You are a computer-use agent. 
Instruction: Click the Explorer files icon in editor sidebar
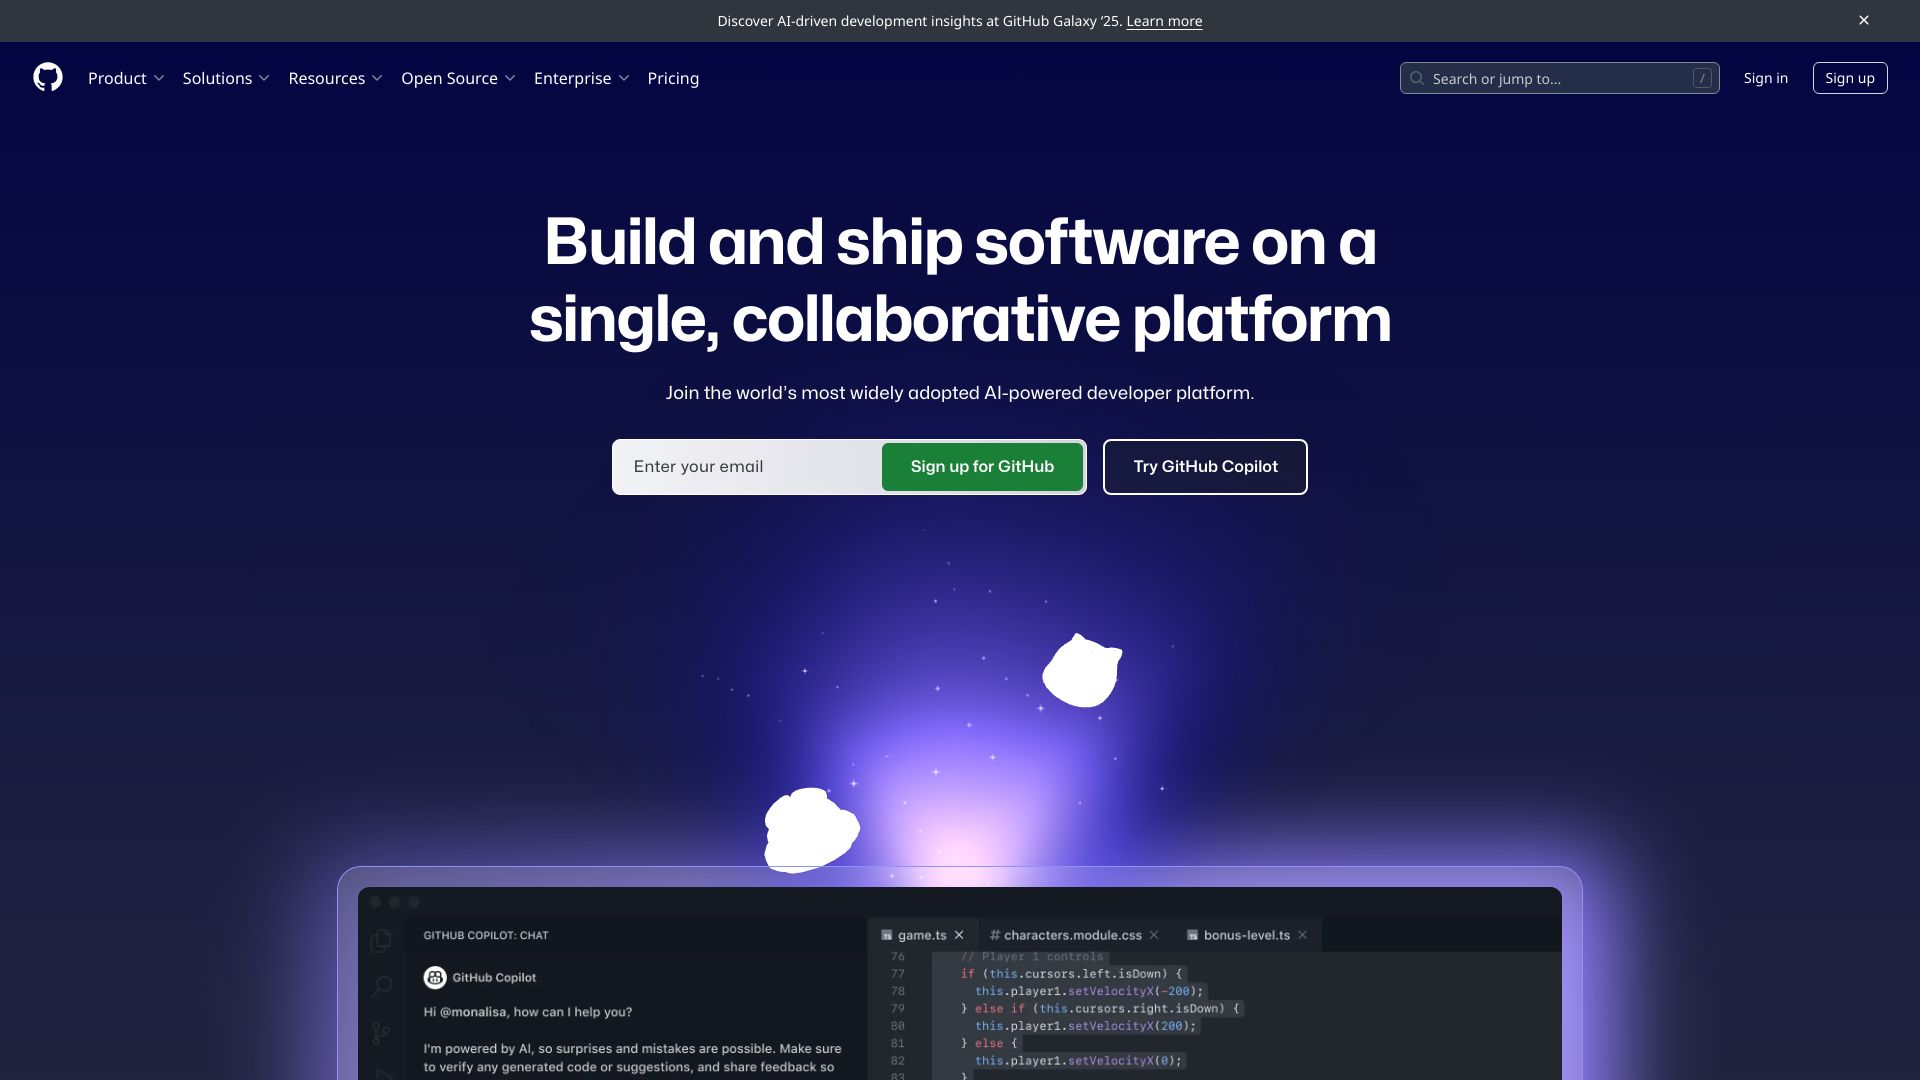coord(381,941)
